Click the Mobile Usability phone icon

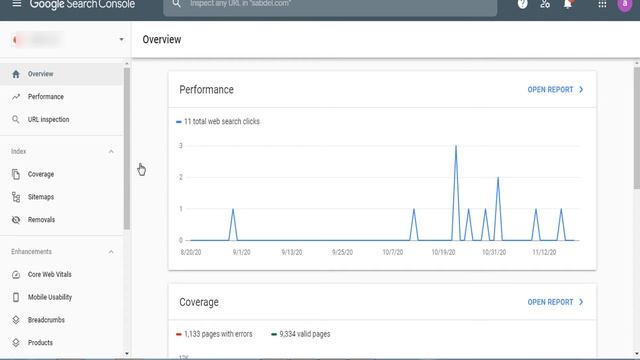[x=16, y=297]
